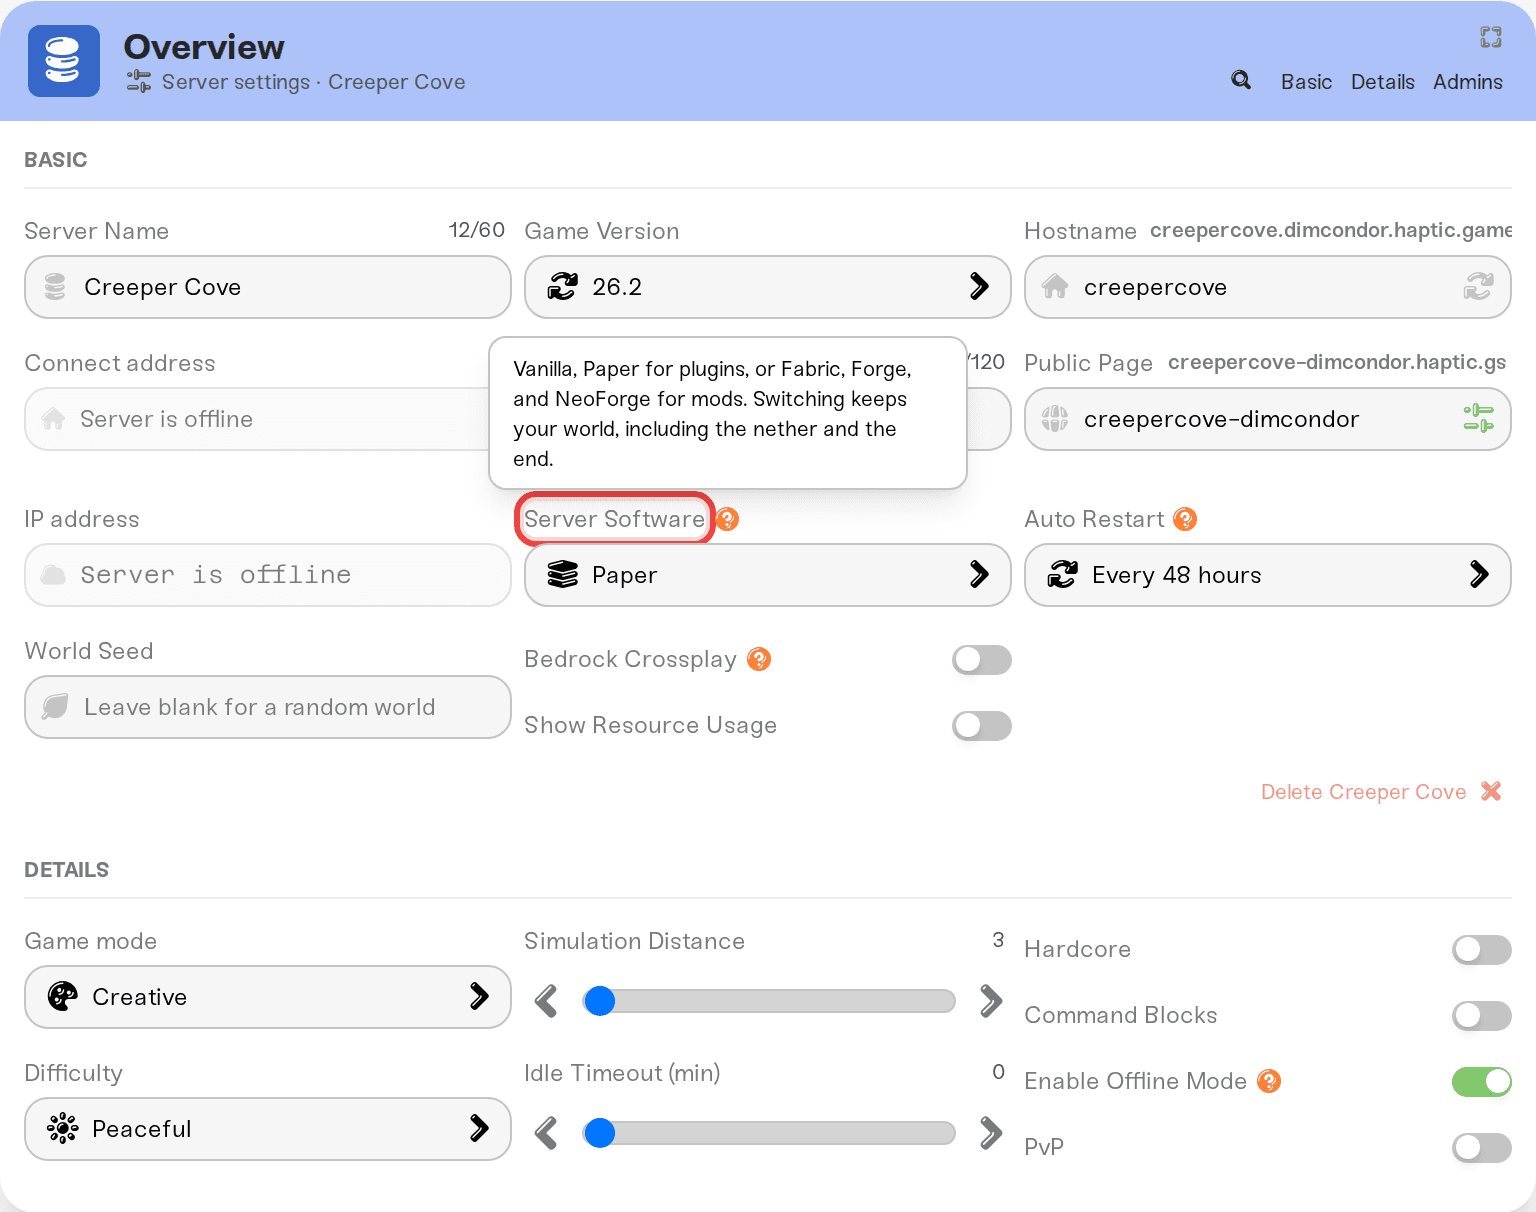Open the Auto Restart Every 48 hours dropdown
Screen dimensions: 1536x1212
click(x=1268, y=575)
